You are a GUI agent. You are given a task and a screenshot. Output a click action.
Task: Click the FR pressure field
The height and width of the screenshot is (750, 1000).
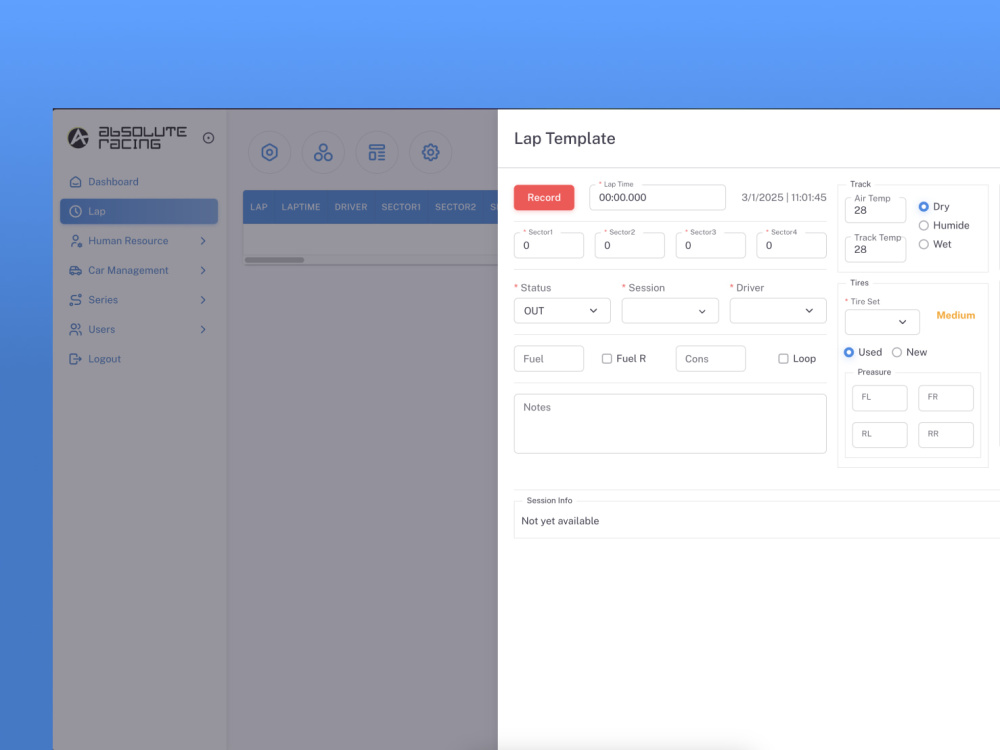[946, 397]
